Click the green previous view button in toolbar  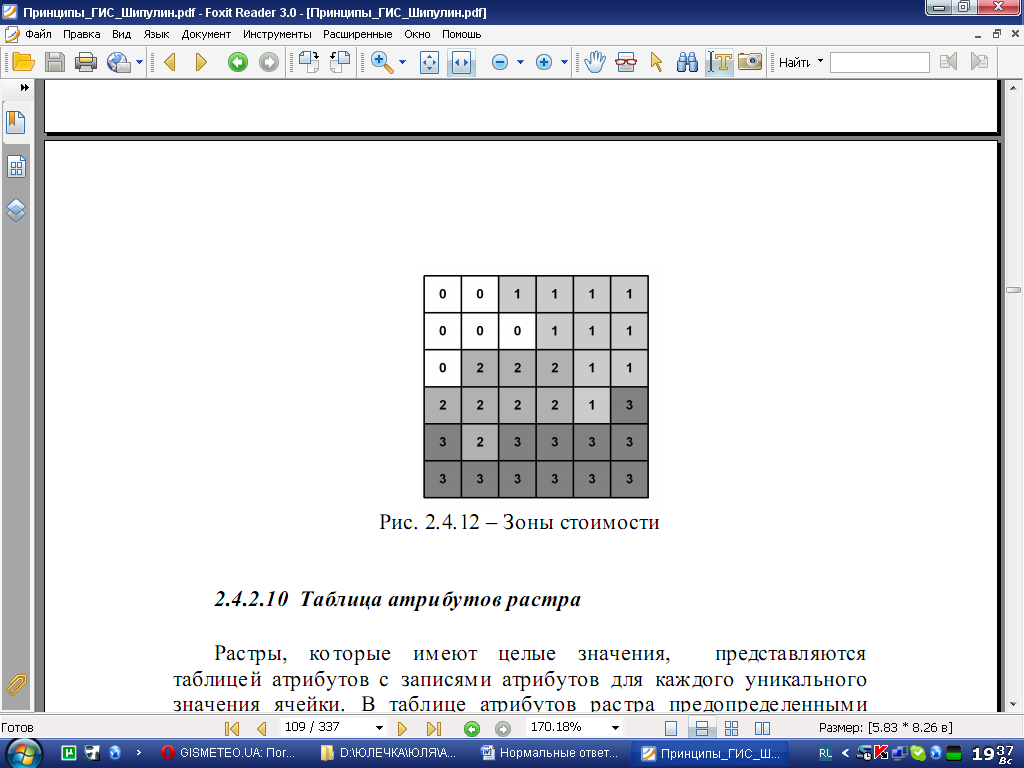coord(238,62)
